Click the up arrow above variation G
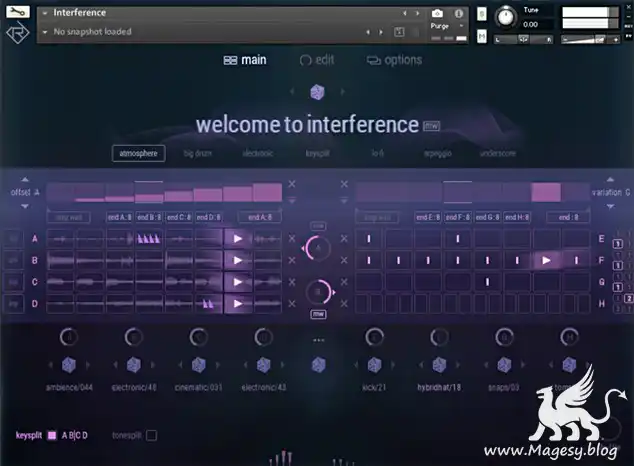634x466 pixels. 610,179
